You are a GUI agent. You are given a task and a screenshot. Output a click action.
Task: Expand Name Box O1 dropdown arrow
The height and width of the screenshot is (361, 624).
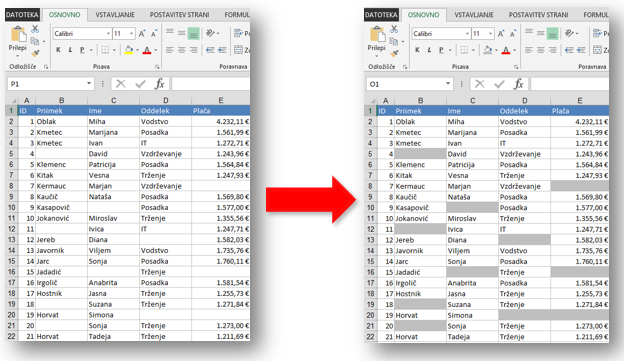click(448, 84)
